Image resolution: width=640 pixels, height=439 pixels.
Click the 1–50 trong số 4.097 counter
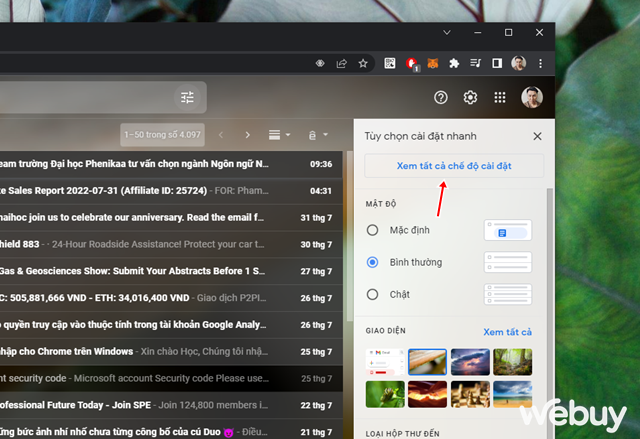(x=162, y=135)
